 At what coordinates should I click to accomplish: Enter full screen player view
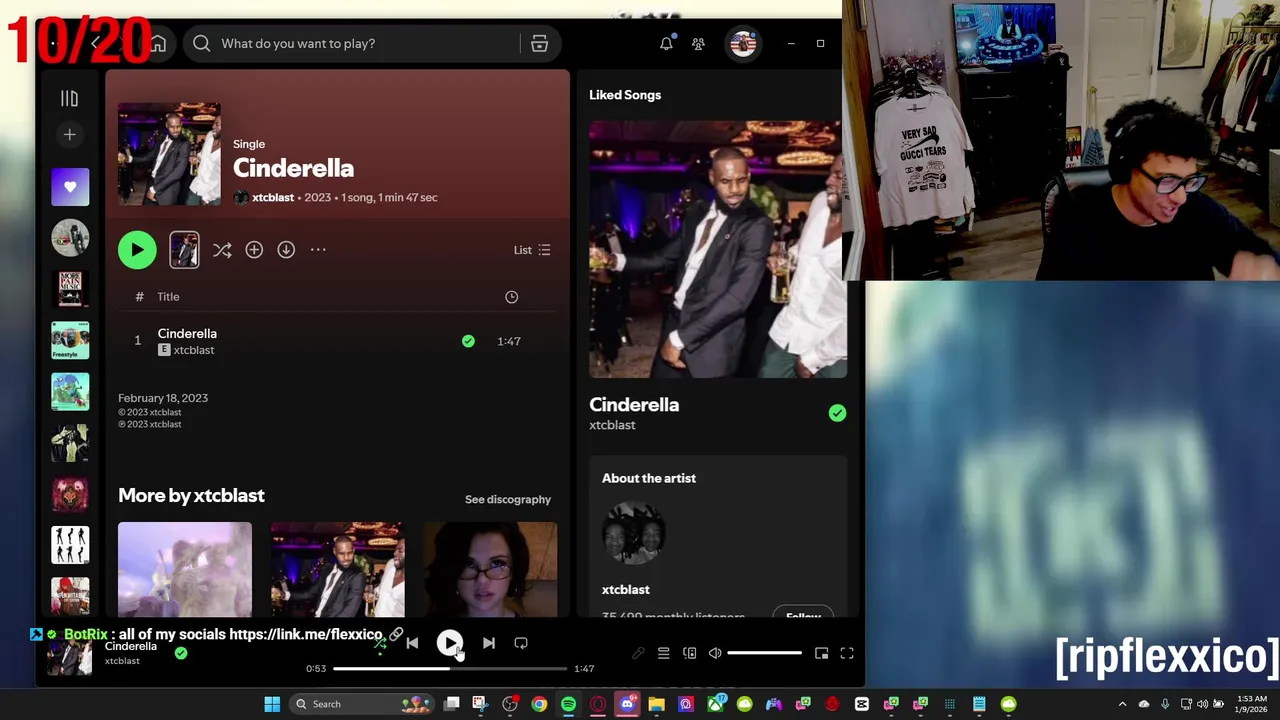click(847, 653)
